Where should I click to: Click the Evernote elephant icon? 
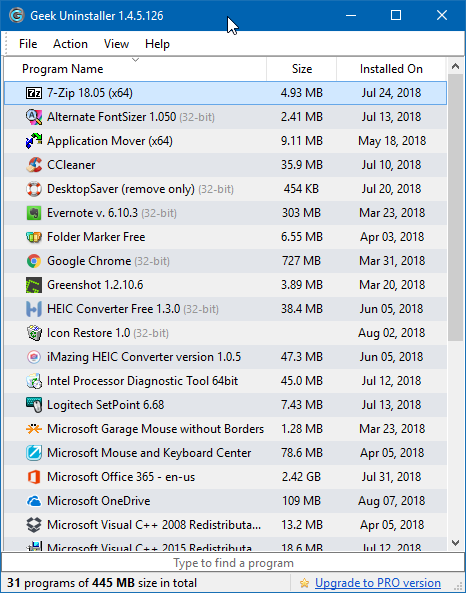click(34, 213)
